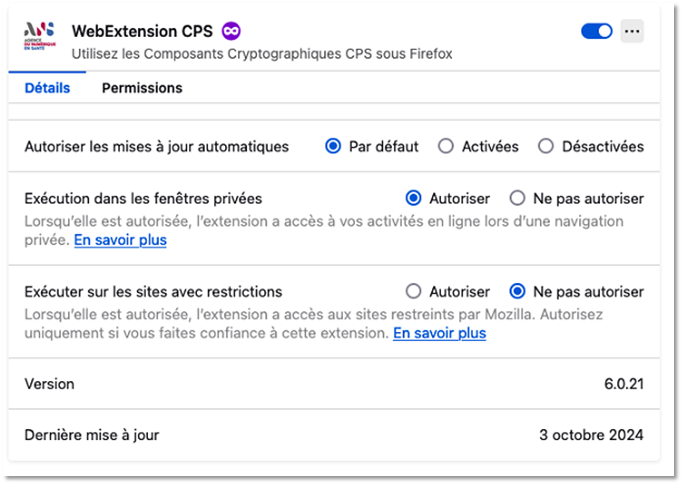Choose Autoriser for restricted sites
The height and width of the screenshot is (485, 683).
click(414, 292)
